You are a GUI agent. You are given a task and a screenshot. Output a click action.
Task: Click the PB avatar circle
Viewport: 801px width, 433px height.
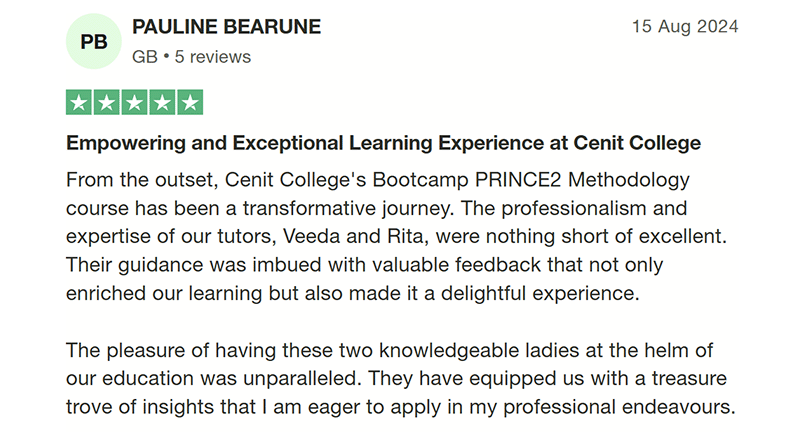coord(94,41)
